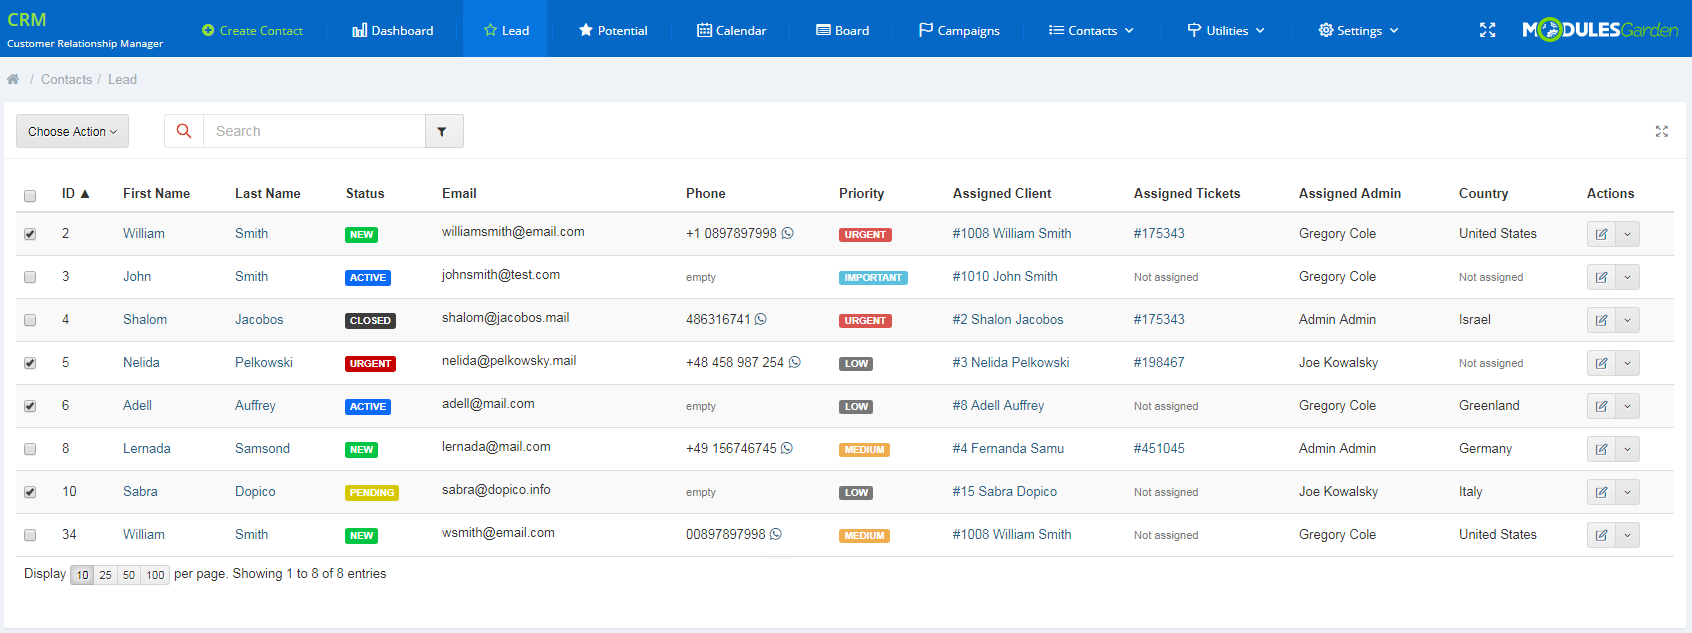Click the Search input field
Screen dimensions: 1692x633
[x=314, y=131]
